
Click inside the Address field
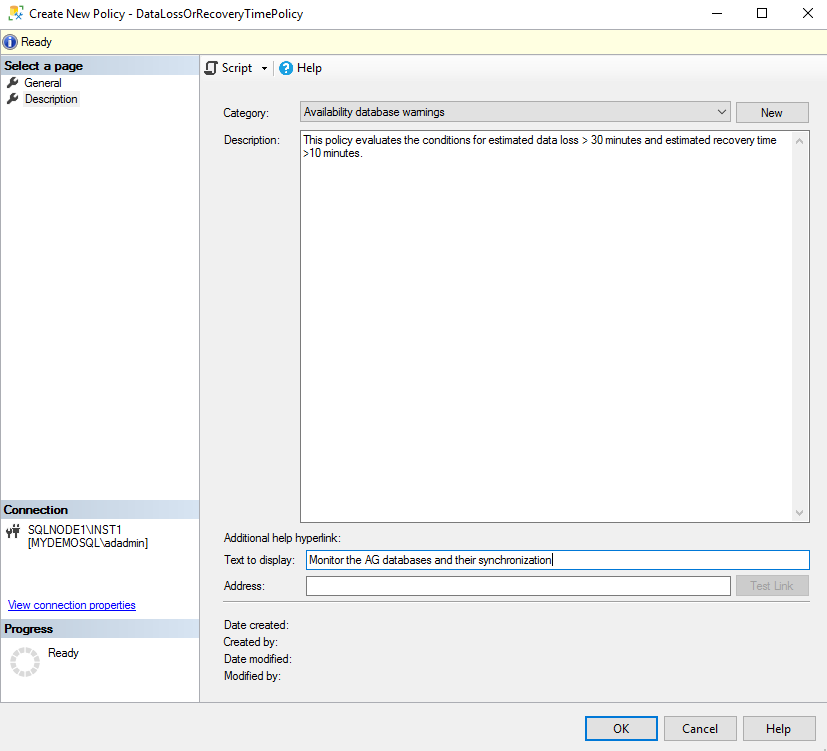coord(518,585)
